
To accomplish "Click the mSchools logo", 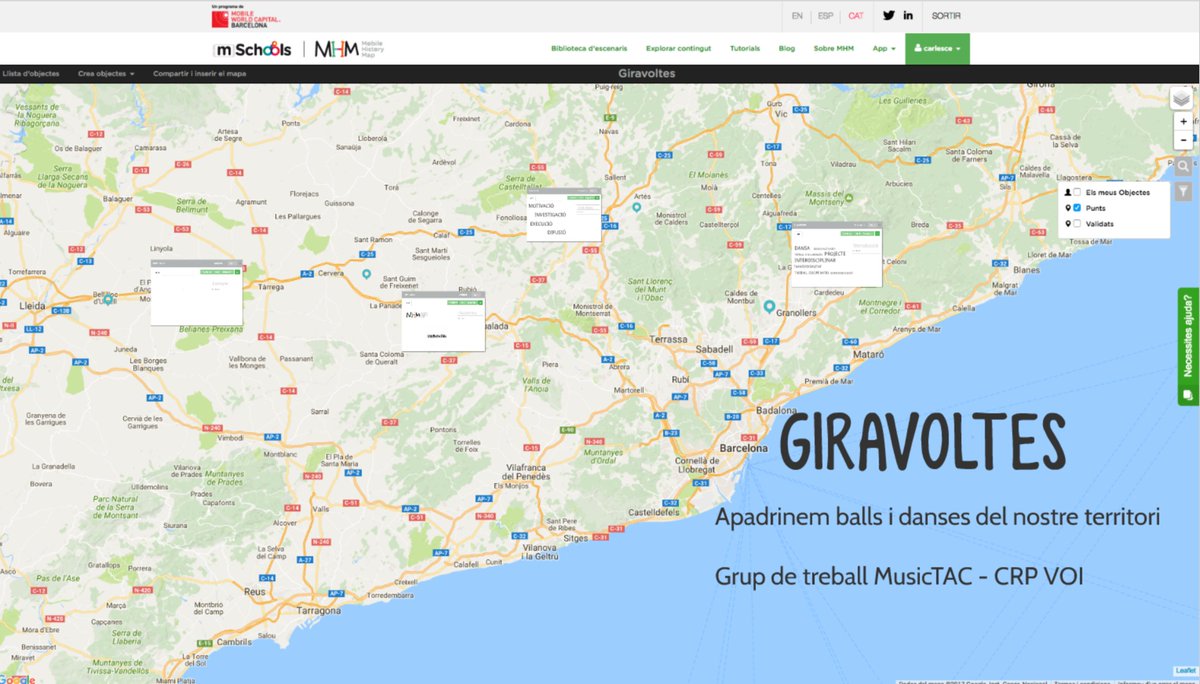I will [253, 49].
